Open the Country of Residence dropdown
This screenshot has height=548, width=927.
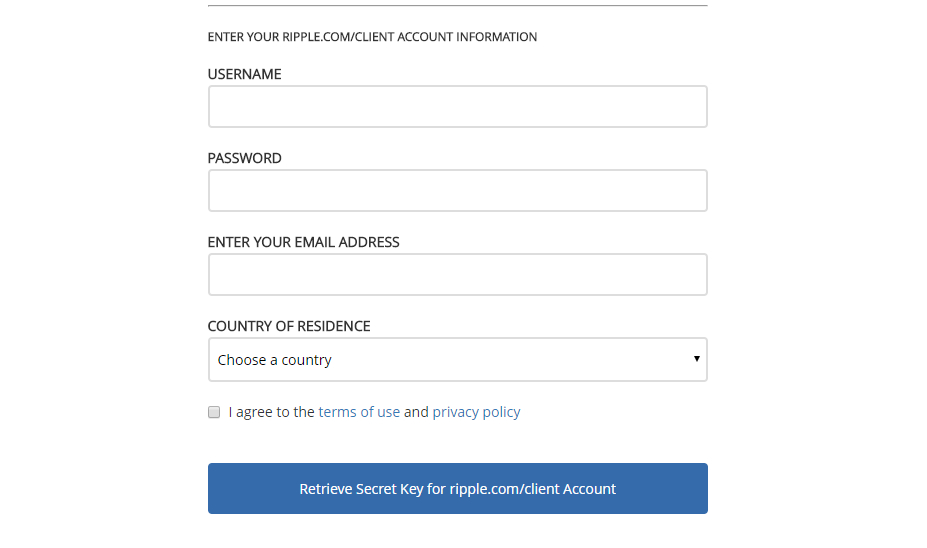click(457, 360)
